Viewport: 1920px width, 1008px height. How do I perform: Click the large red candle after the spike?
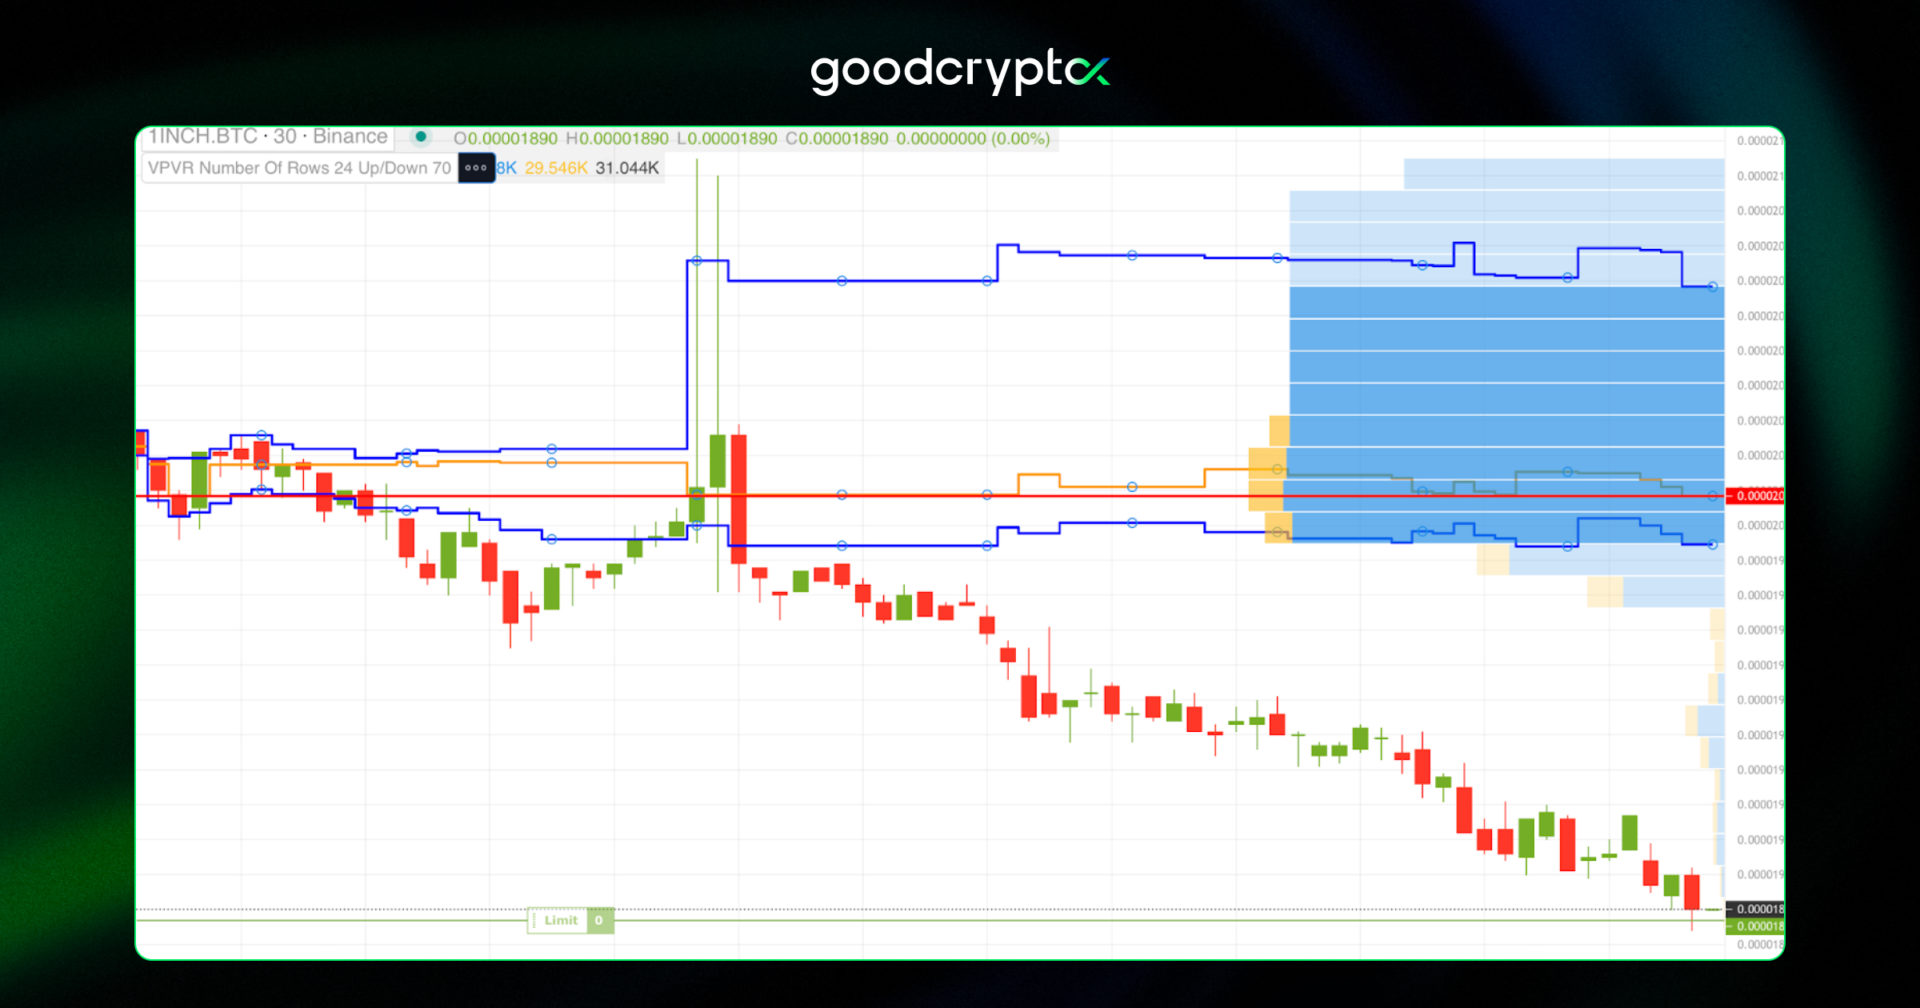[x=739, y=499]
